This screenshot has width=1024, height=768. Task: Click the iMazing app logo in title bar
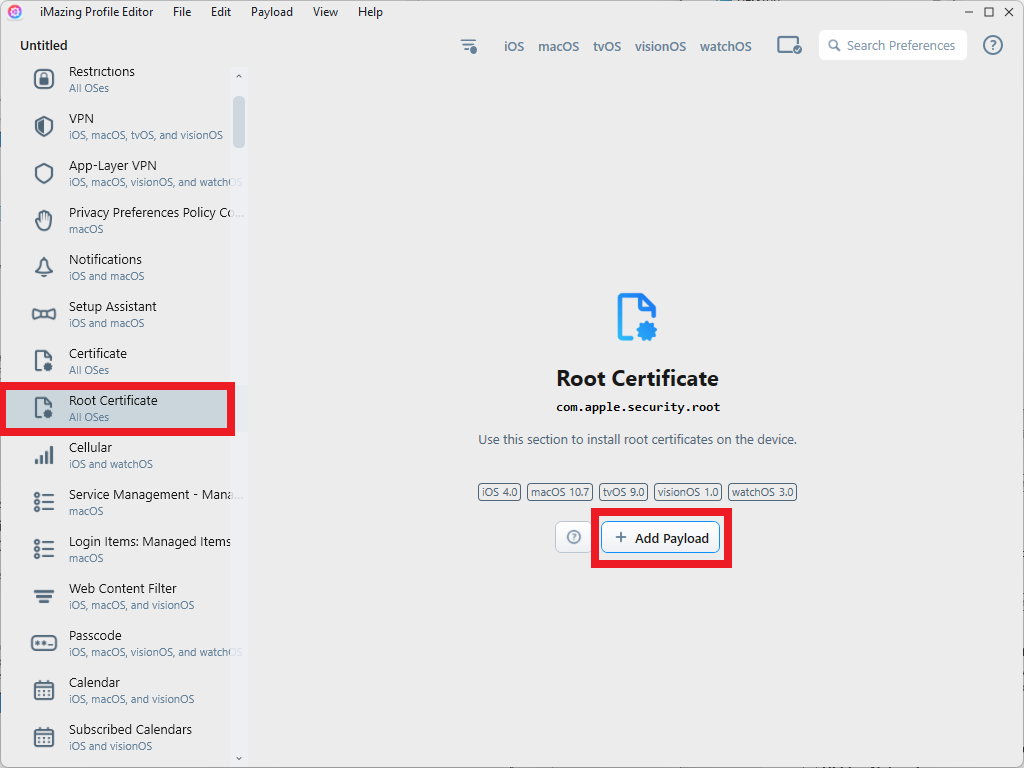click(15, 12)
